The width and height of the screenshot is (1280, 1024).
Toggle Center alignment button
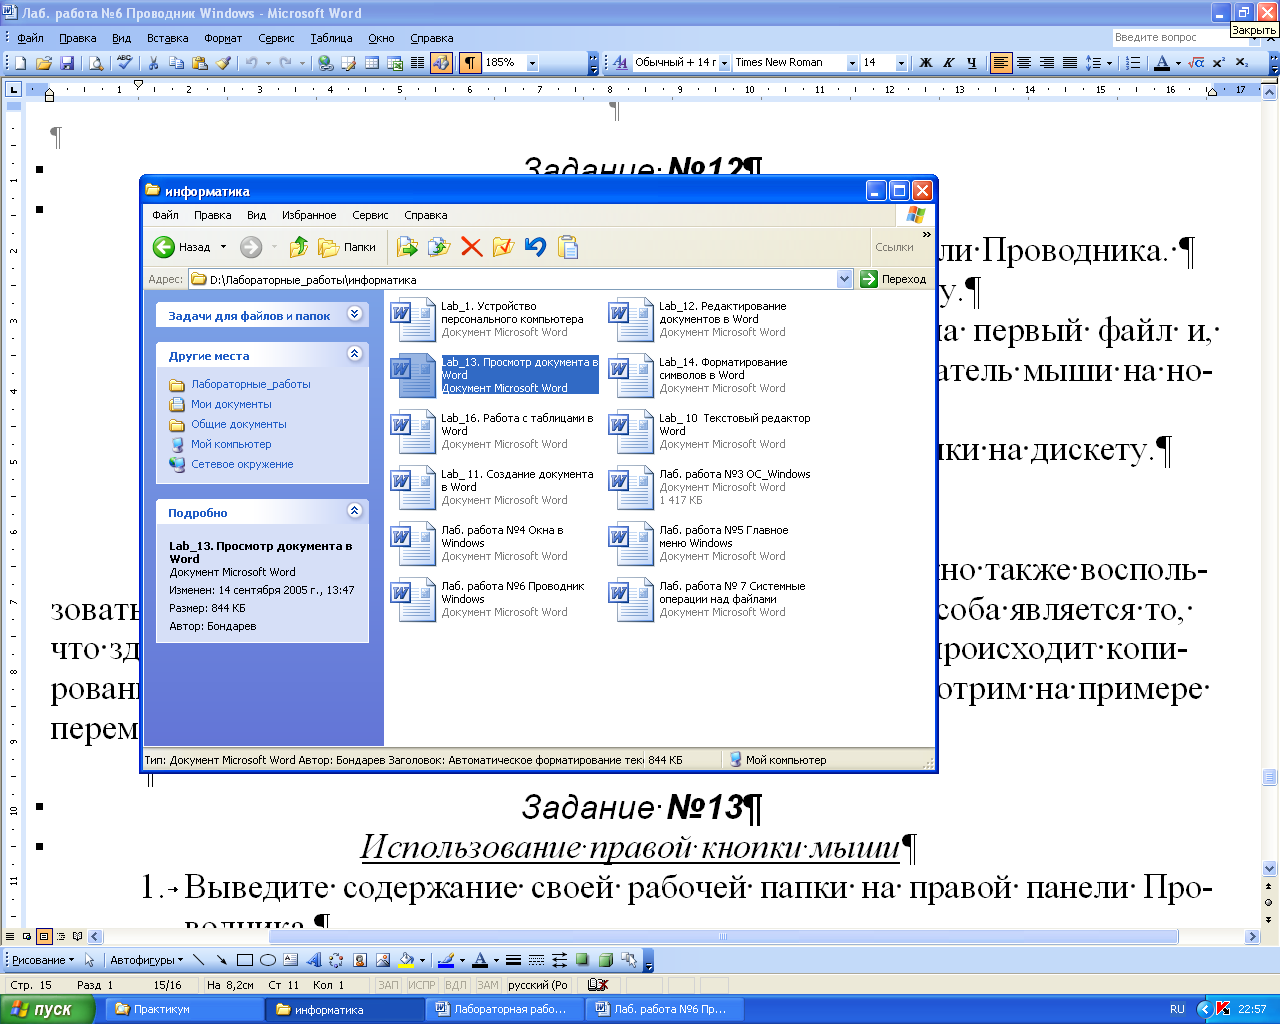[1024, 63]
